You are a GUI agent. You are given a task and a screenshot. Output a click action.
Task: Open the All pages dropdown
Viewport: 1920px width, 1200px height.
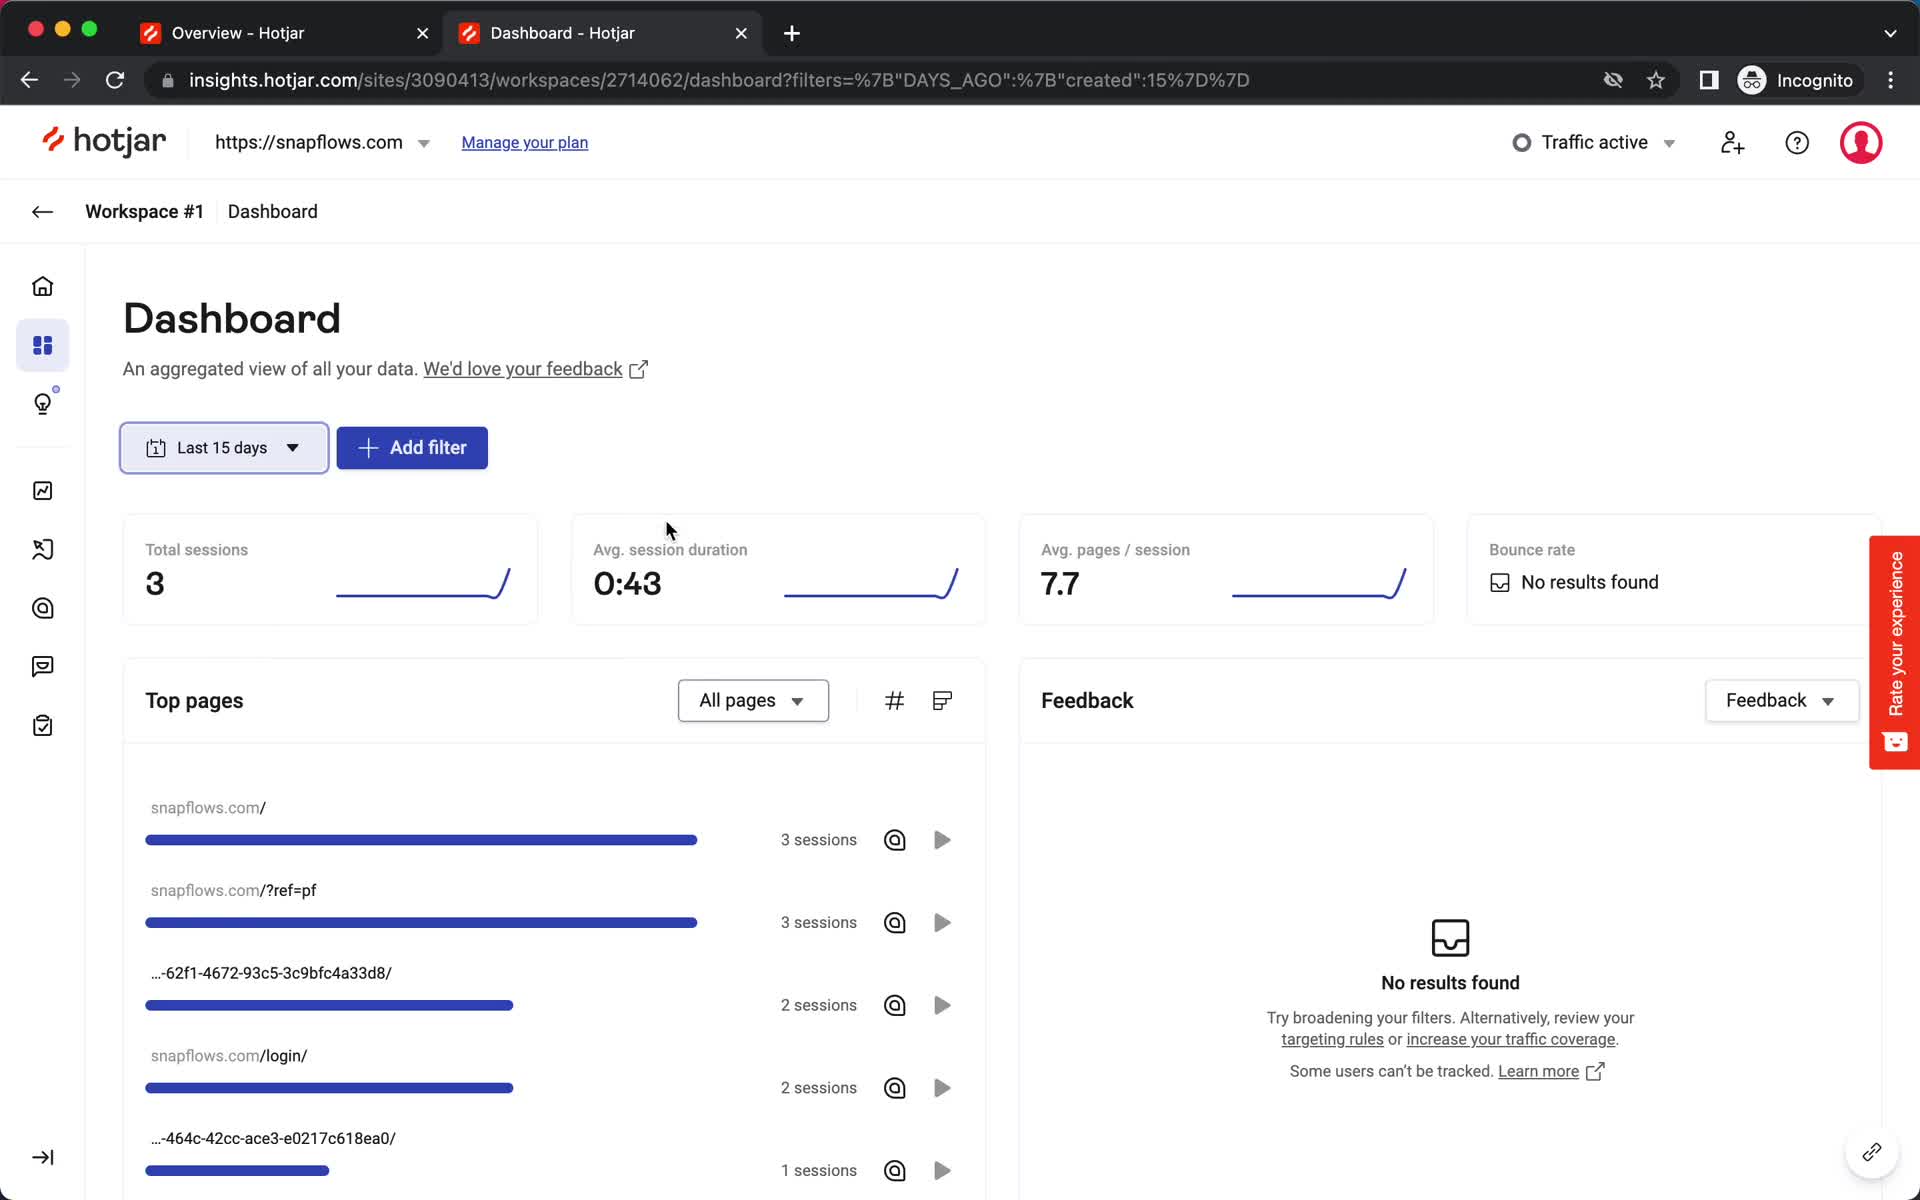pos(753,701)
